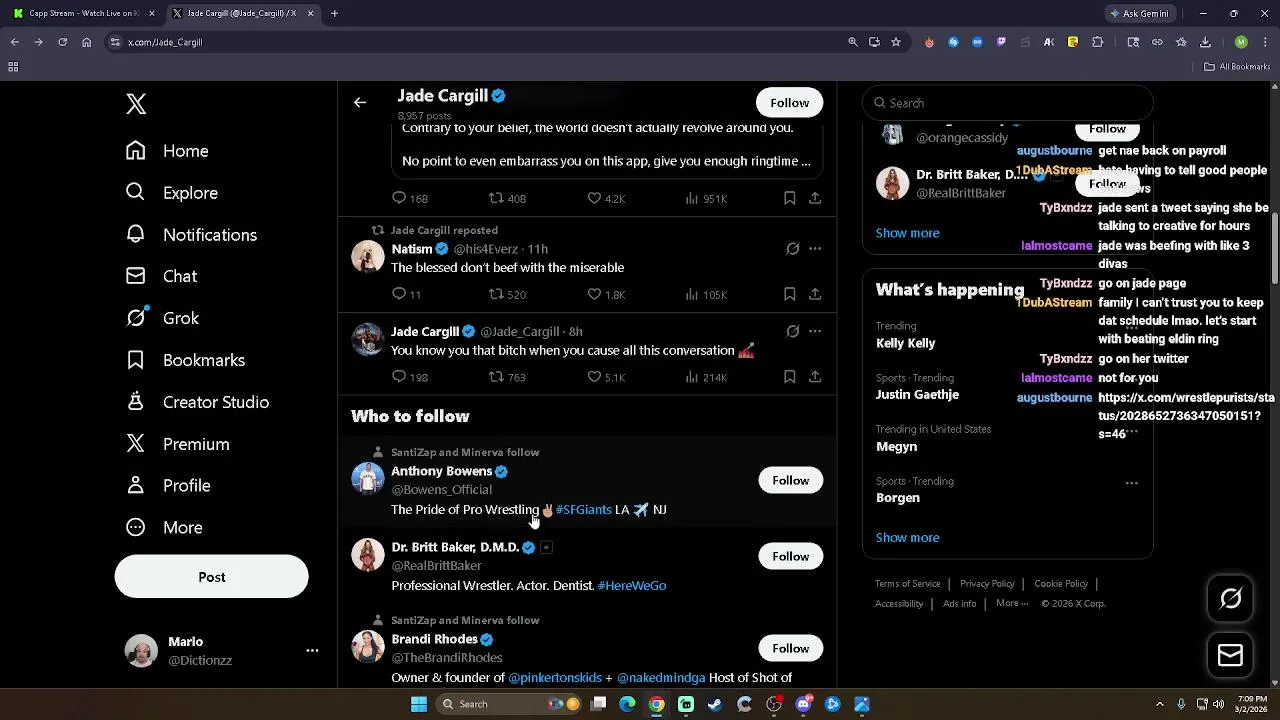The width and height of the screenshot is (1280, 720).
Task: Open three-dot menu on Natism post
Action: [x=815, y=249]
